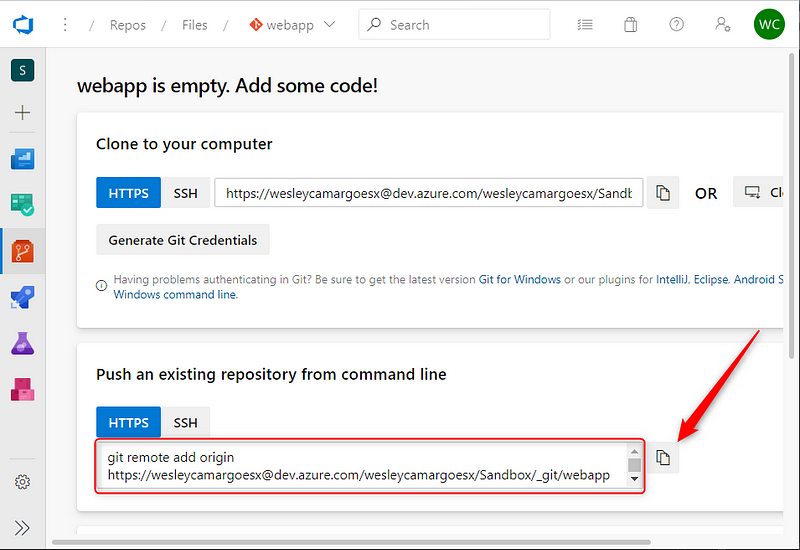
Task: Open project settings gear icon
Action: [x=22, y=482]
